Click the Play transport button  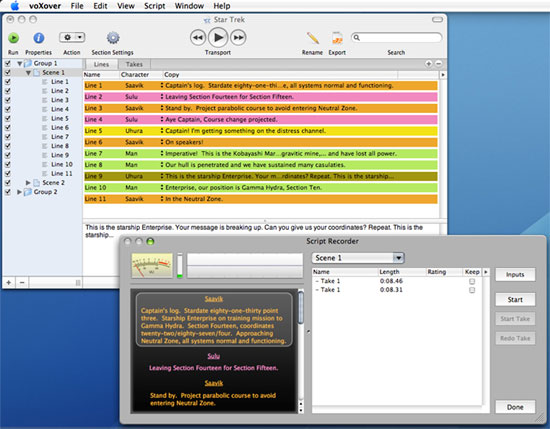pyautogui.click(x=218, y=37)
